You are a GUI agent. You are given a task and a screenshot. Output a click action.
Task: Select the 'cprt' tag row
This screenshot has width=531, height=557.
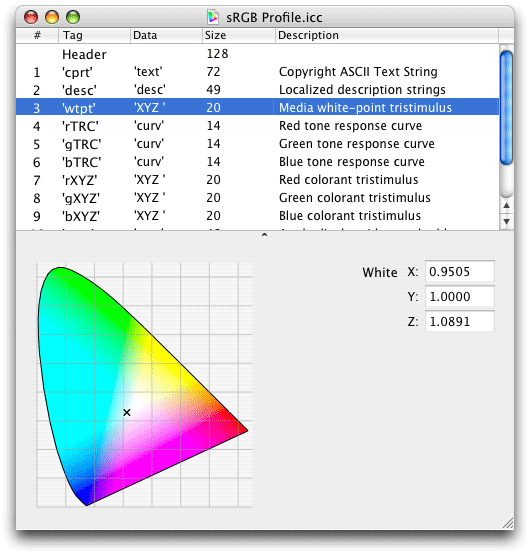click(x=258, y=72)
